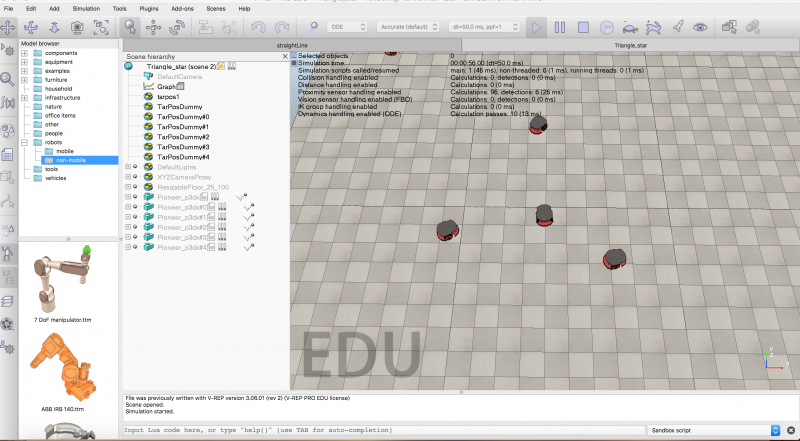Collapse the robots folder
The image size is (800, 441).
[x=24, y=142]
